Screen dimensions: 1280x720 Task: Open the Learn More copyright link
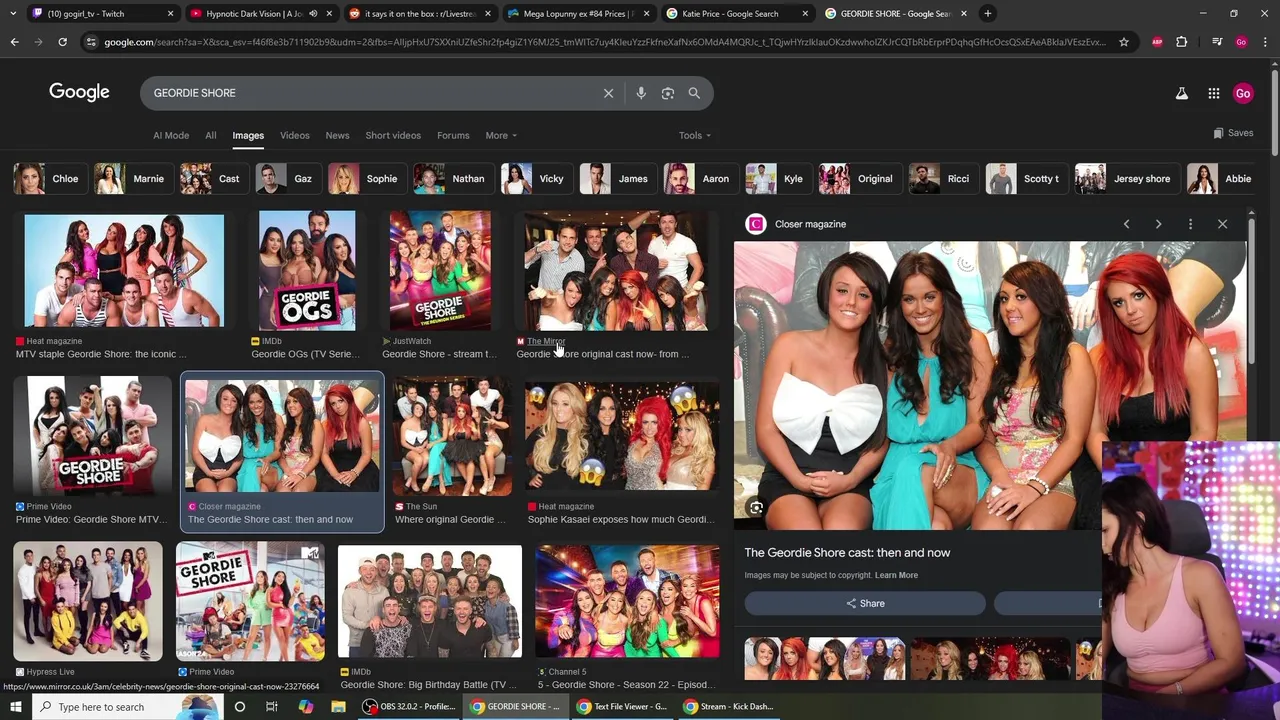pos(896,575)
